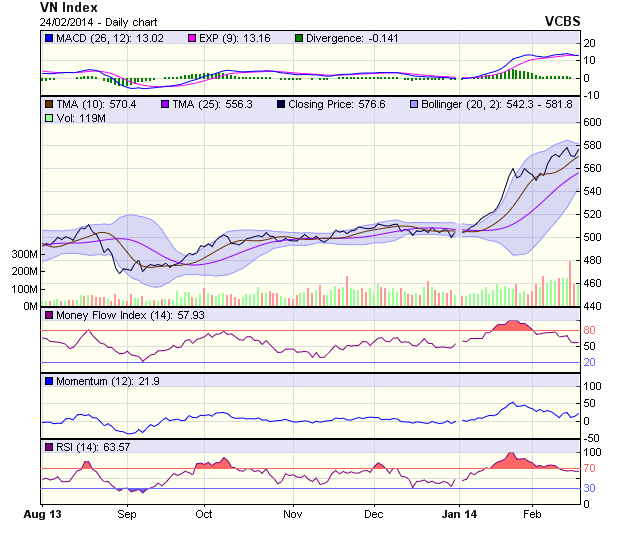This screenshot has width=620, height=535.
Task: Click the Nov label on the time axis
Action: pos(292,515)
